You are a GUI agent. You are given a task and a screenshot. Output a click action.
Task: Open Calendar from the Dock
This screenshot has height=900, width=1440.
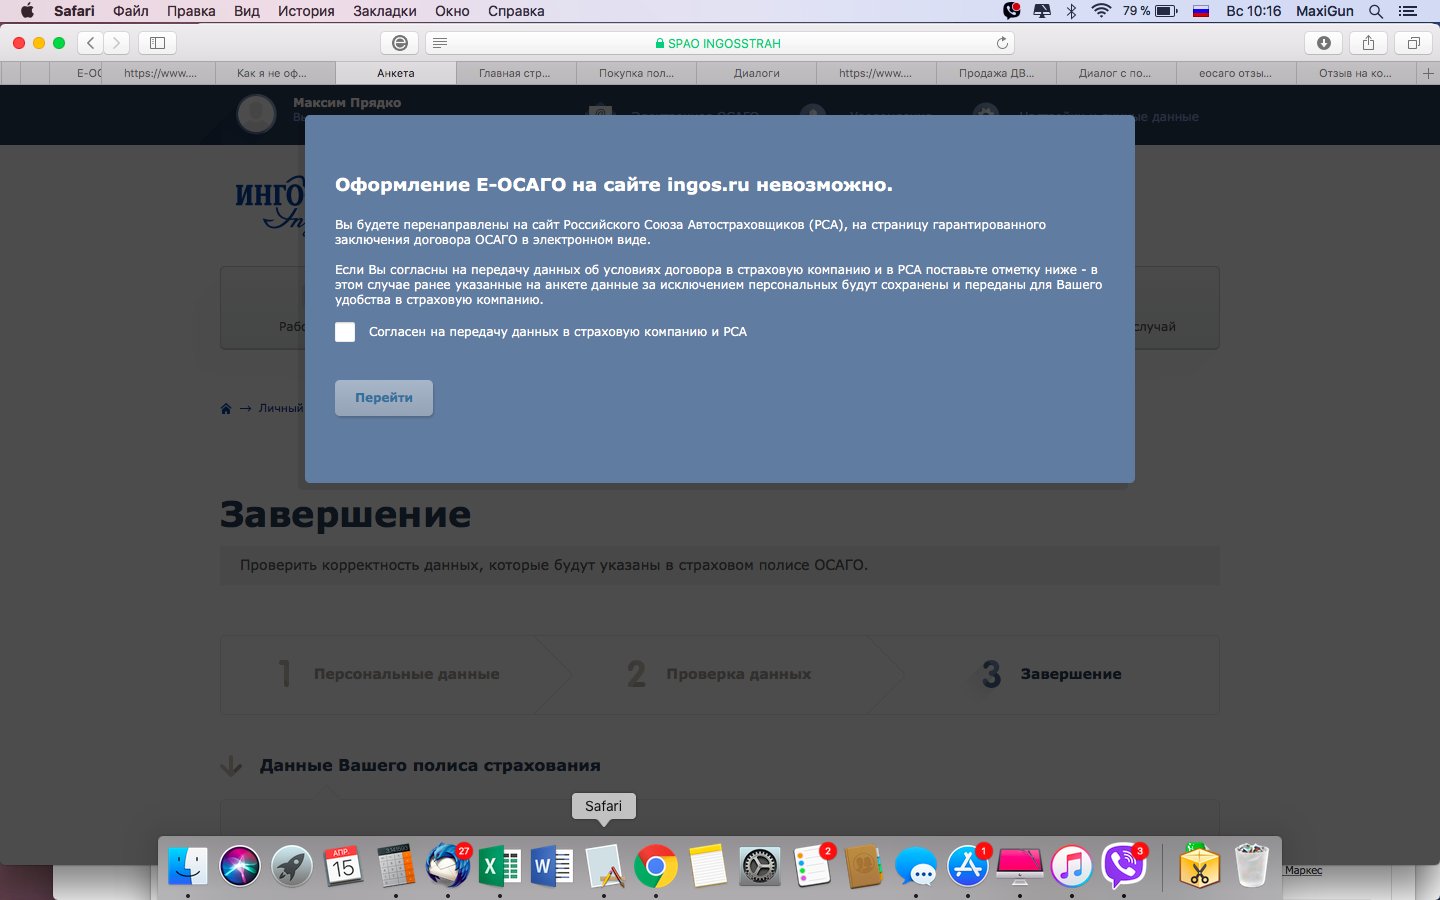(x=343, y=866)
